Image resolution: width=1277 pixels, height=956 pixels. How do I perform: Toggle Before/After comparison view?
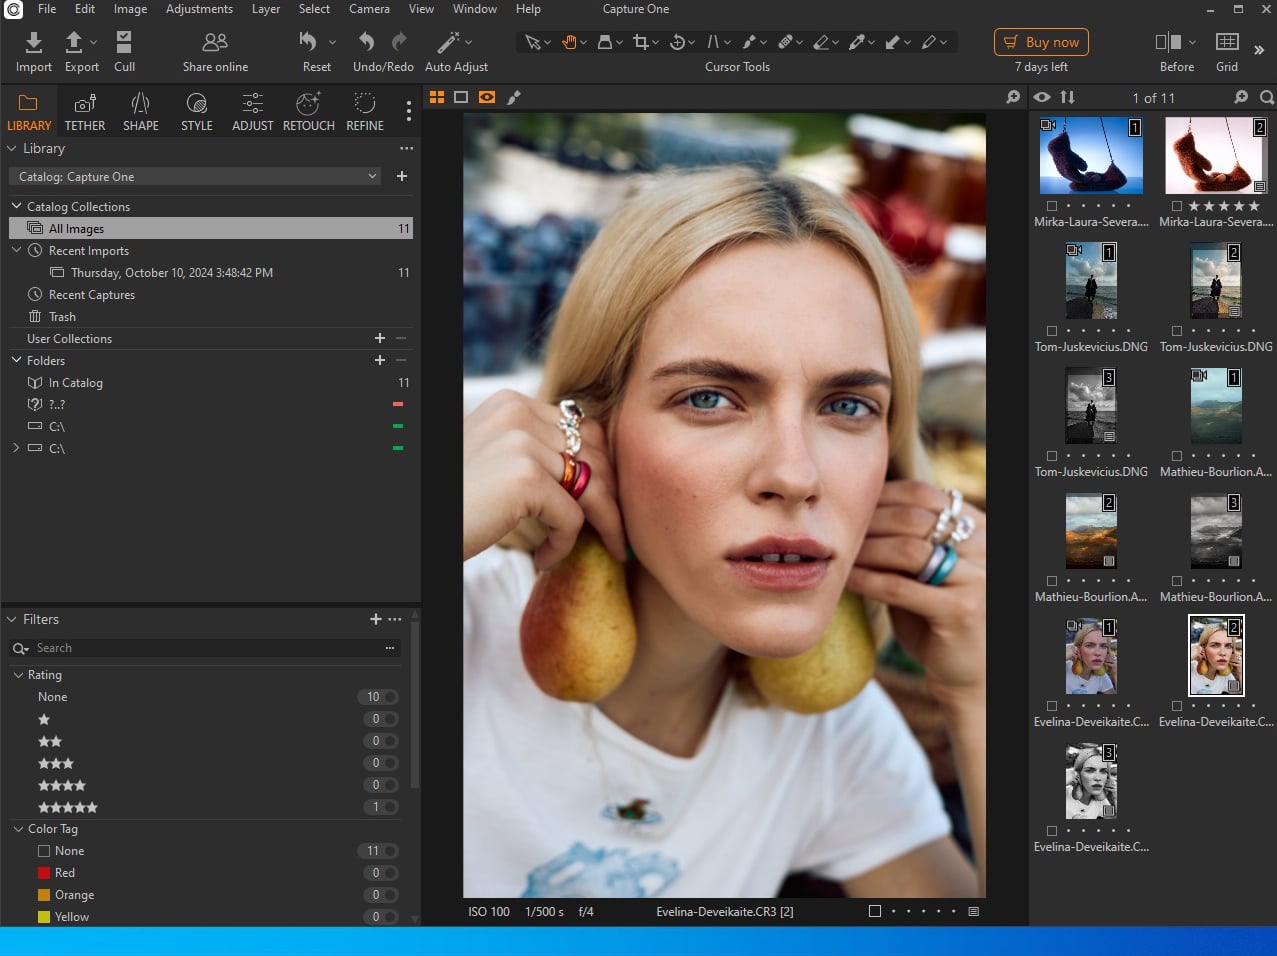[1168, 42]
